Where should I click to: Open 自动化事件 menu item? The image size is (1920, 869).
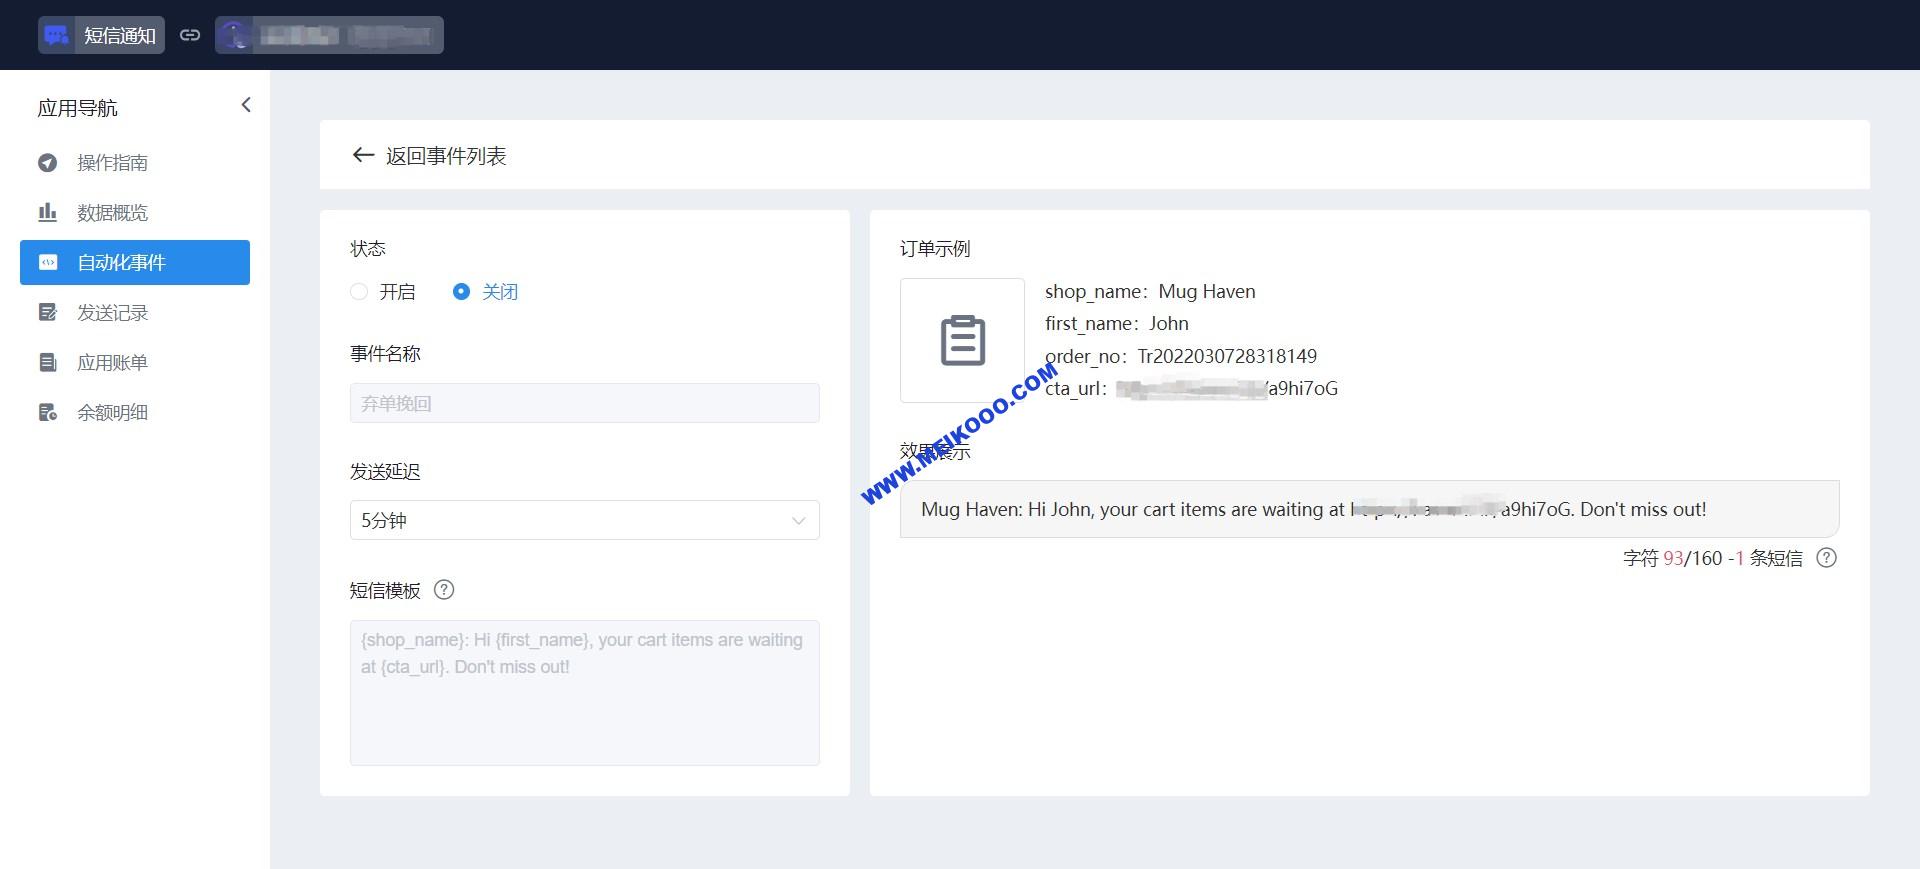pyautogui.click(x=135, y=263)
